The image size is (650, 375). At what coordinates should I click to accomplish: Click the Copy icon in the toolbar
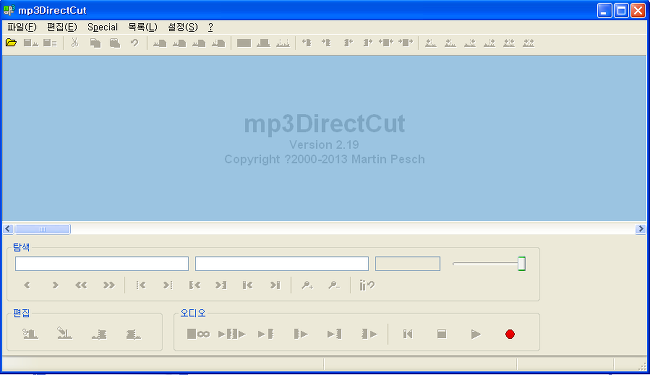click(95, 43)
